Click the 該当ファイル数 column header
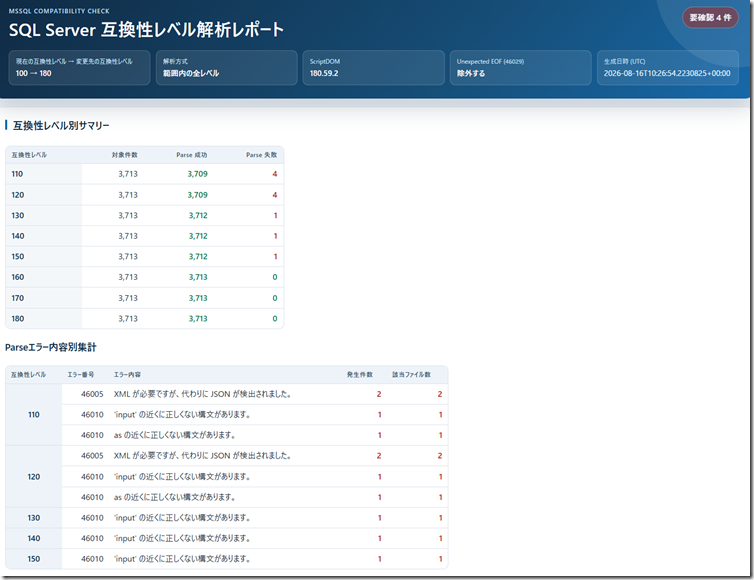 click(x=411, y=375)
